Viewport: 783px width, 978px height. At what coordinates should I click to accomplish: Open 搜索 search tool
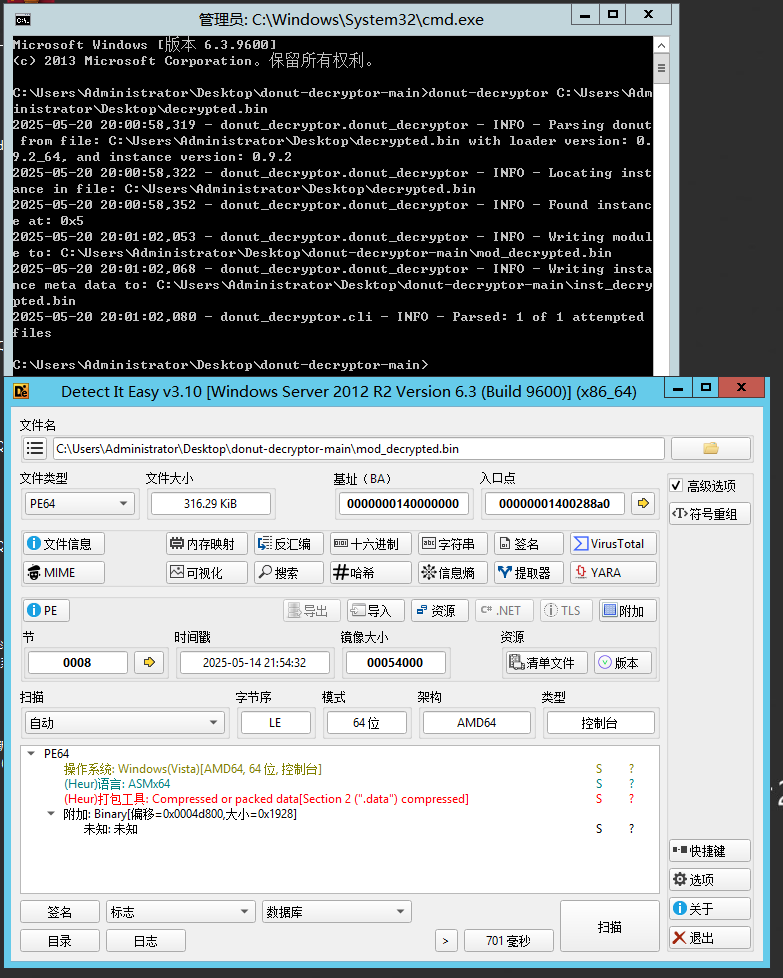click(x=289, y=573)
